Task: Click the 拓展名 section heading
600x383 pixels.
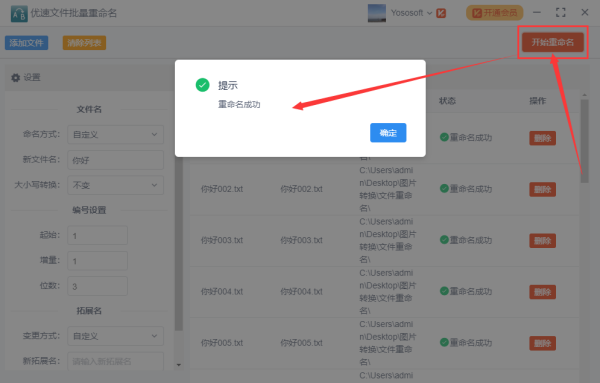Action: [89, 311]
